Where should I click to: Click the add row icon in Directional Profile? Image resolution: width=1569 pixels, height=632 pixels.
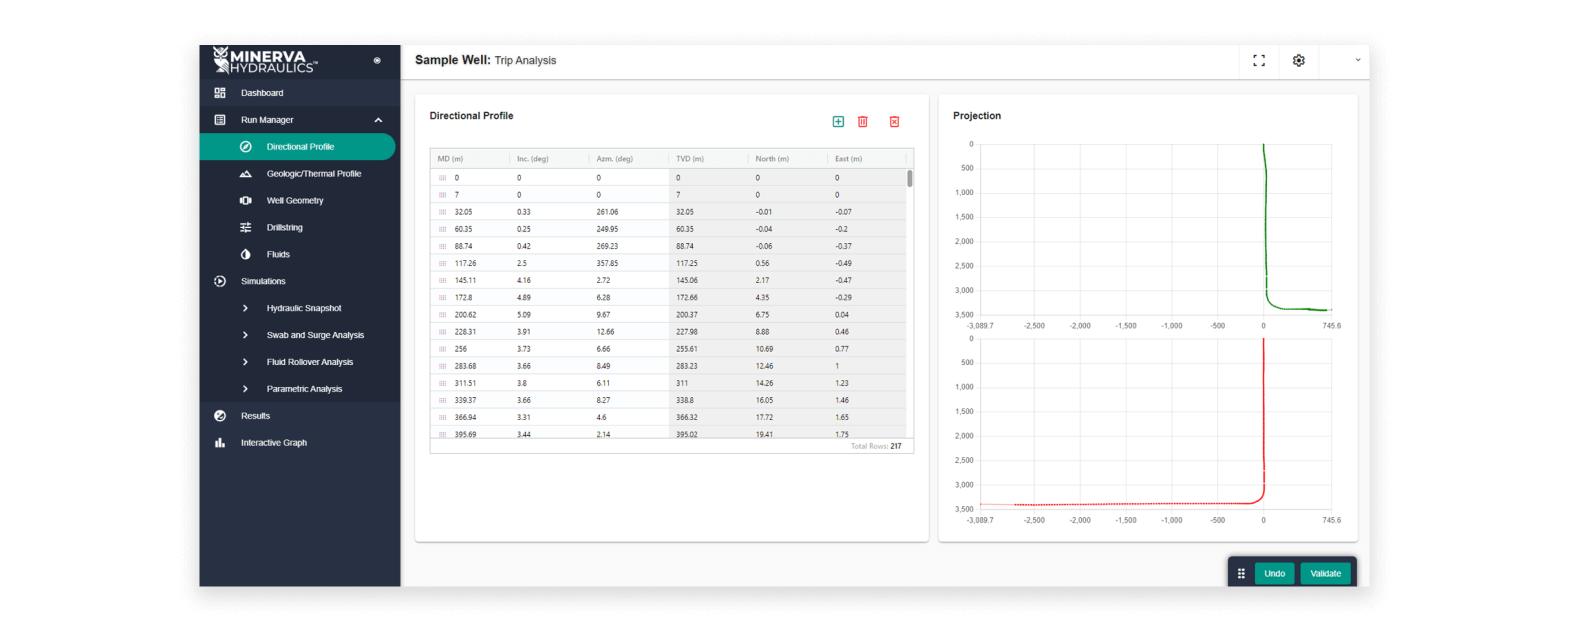[x=838, y=122]
